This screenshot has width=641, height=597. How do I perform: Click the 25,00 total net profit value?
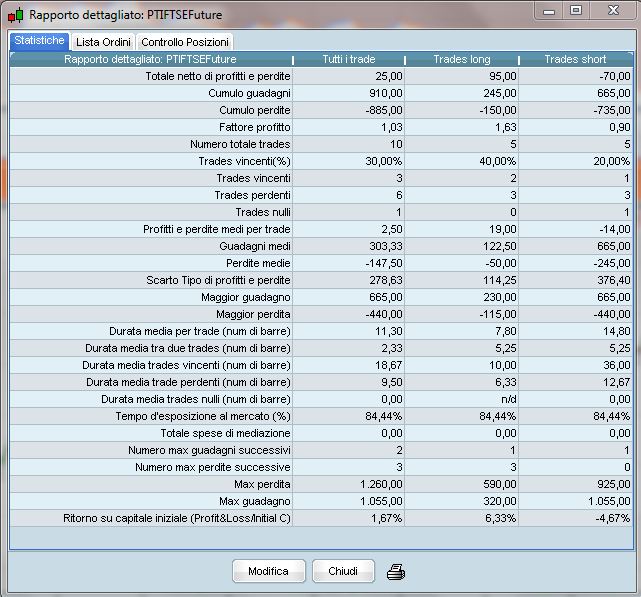click(x=389, y=76)
